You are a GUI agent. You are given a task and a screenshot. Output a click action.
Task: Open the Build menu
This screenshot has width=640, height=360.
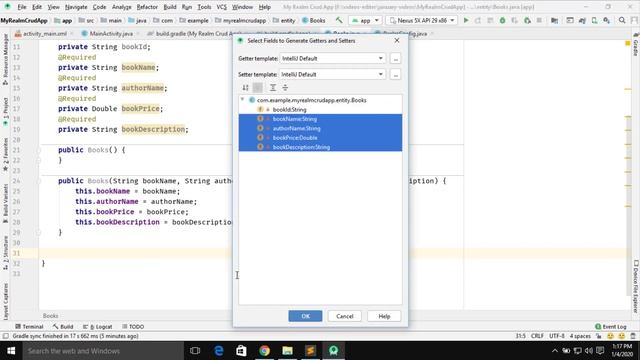pyautogui.click(x=170, y=7)
